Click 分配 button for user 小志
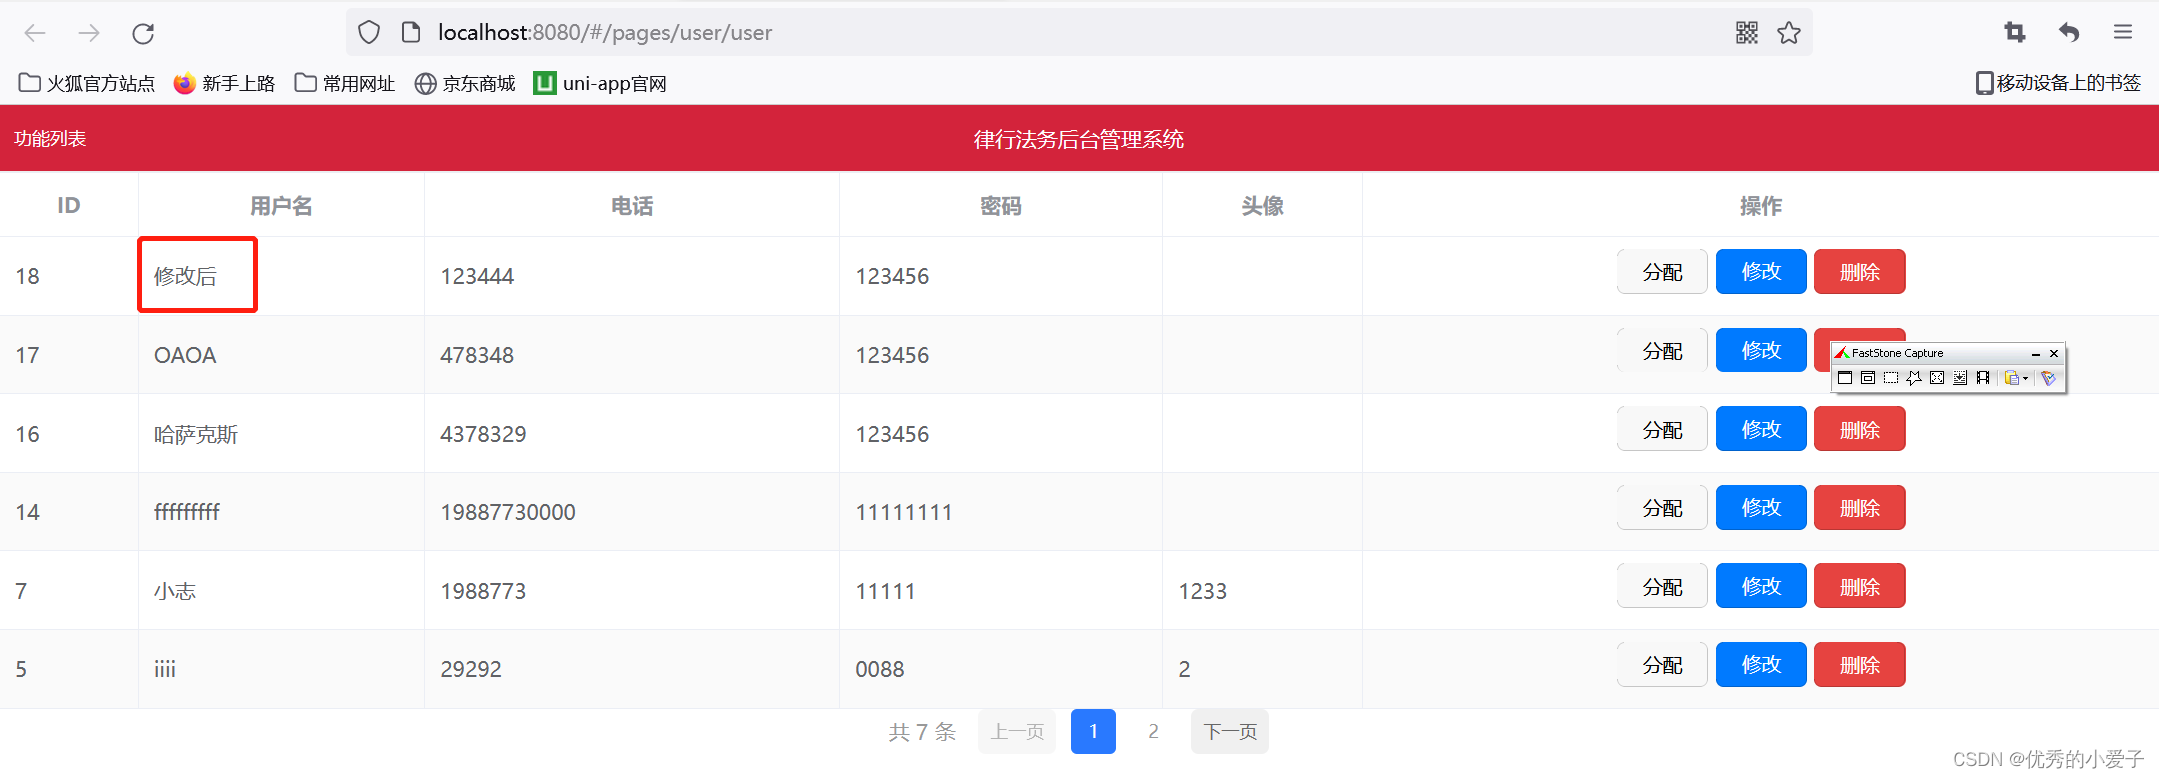 pos(1662,587)
